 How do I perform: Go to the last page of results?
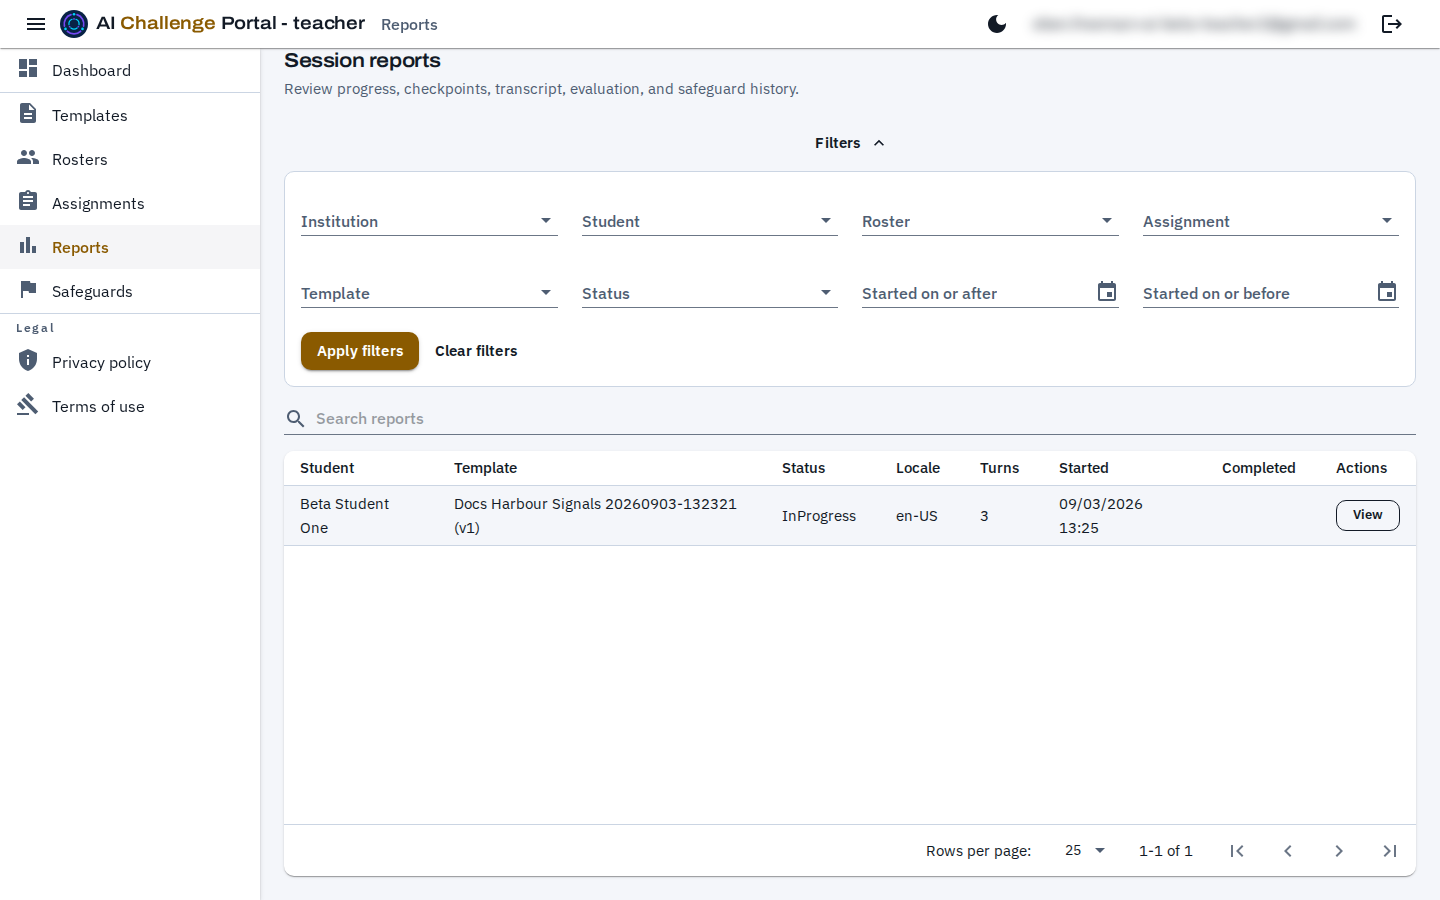[1390, 851]
